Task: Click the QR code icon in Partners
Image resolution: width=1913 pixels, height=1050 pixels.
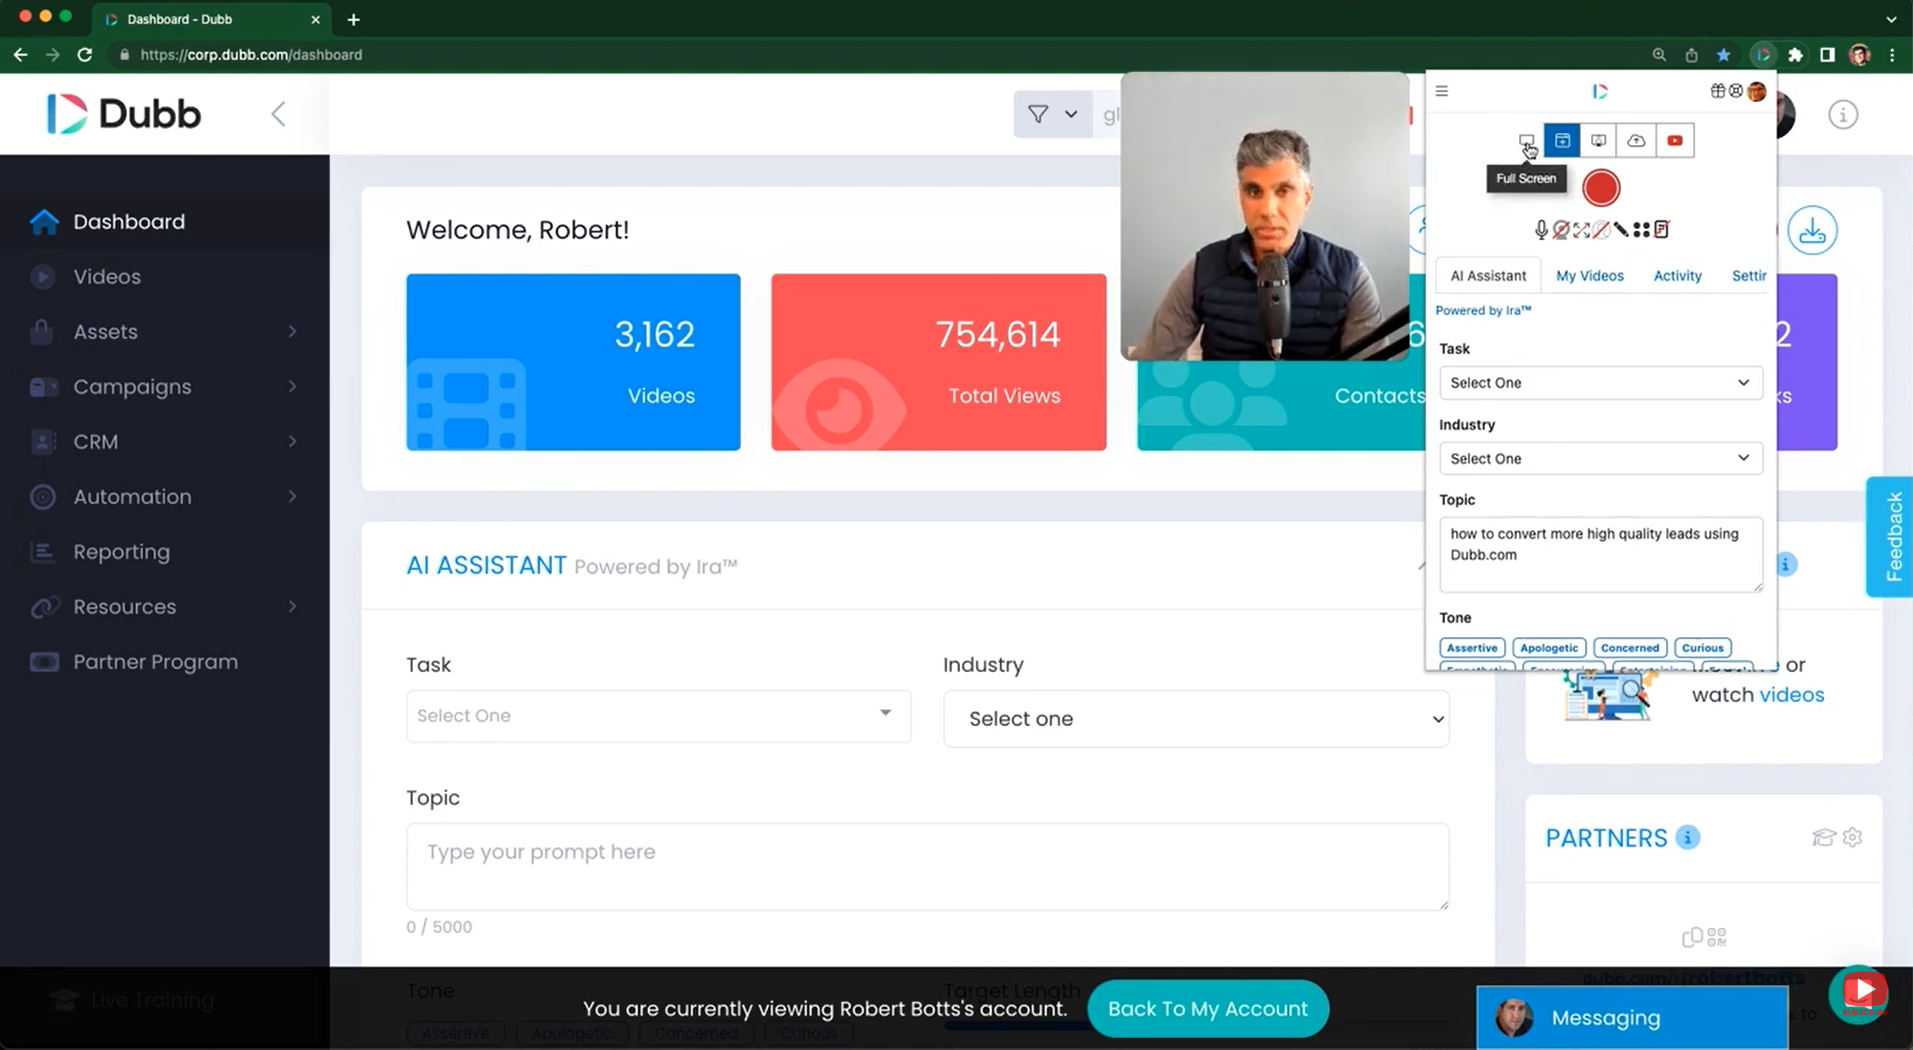Action: (1717, 938)
